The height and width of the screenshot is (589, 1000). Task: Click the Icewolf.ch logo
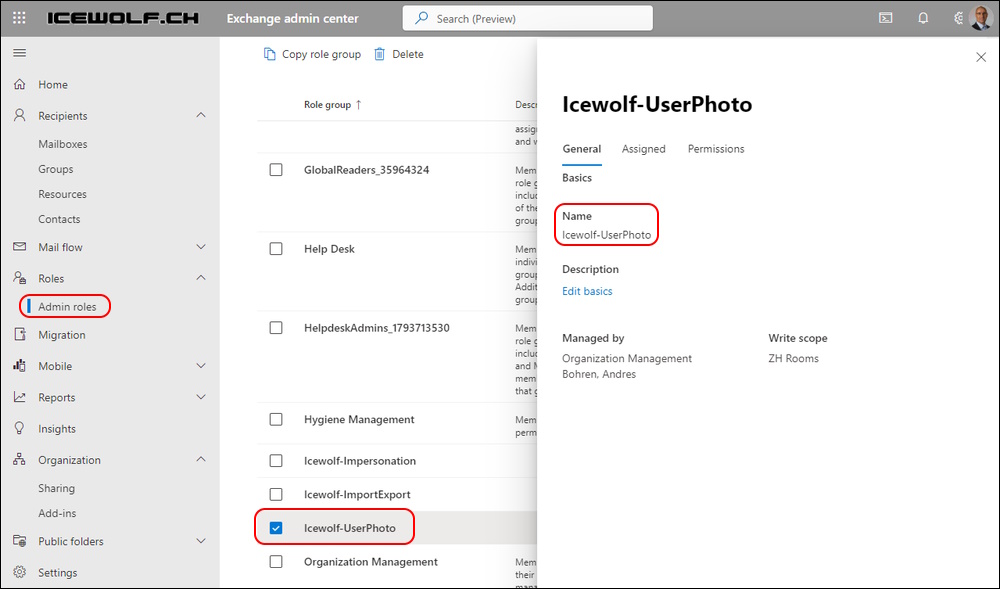click(123, 18)
